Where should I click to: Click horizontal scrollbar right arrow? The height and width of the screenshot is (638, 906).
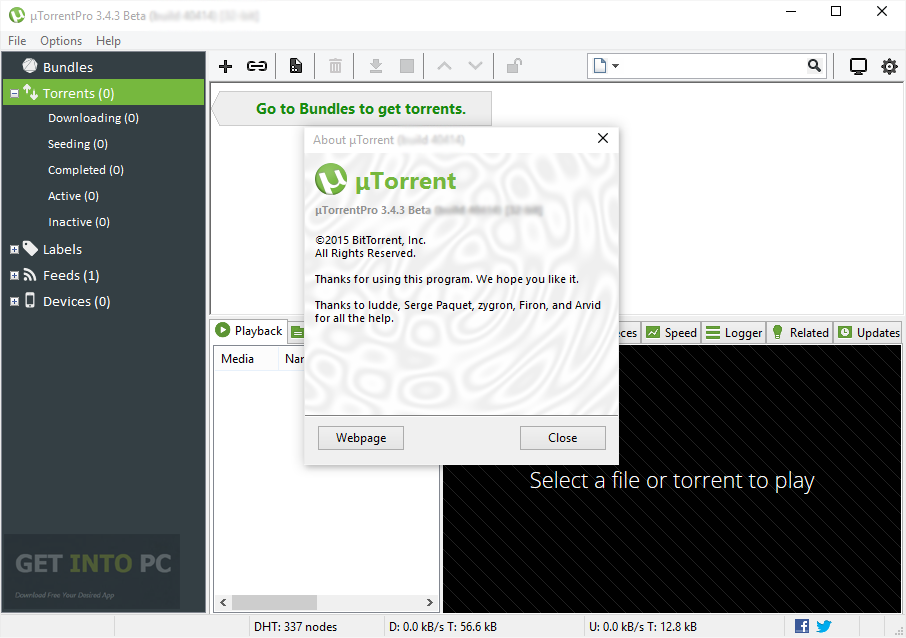[x=429, y=602]
